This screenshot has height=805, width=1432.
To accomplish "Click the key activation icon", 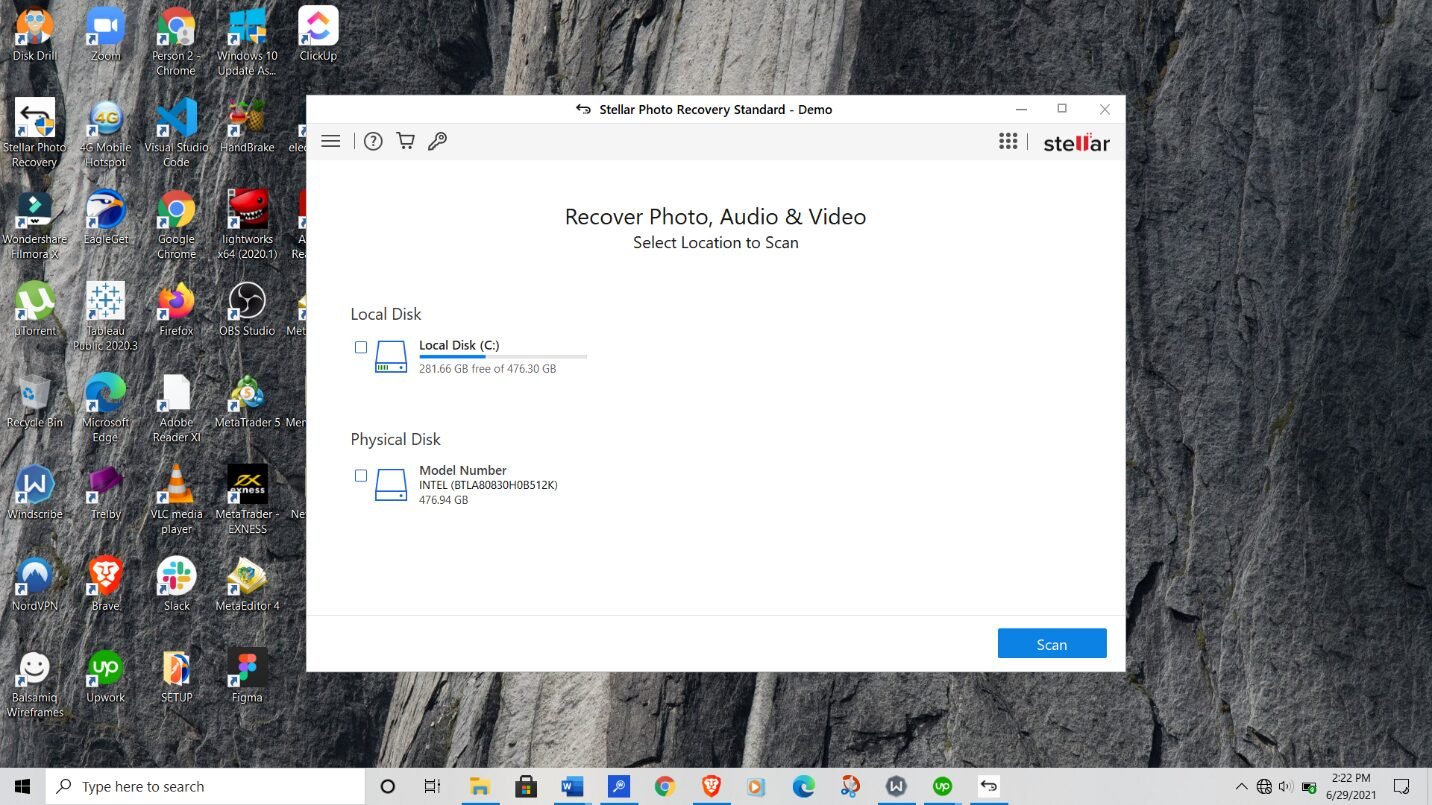I will click(x=437, y=142).
